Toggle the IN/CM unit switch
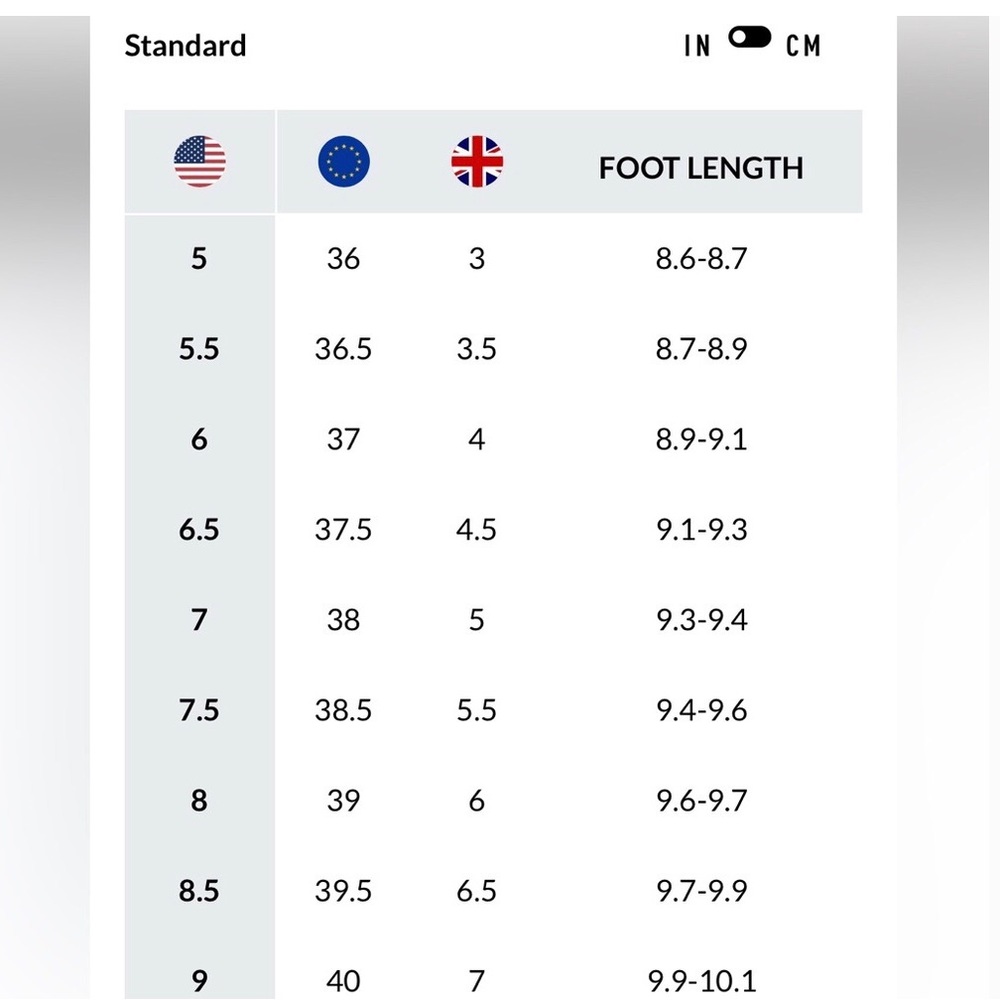 coord(749,38)
